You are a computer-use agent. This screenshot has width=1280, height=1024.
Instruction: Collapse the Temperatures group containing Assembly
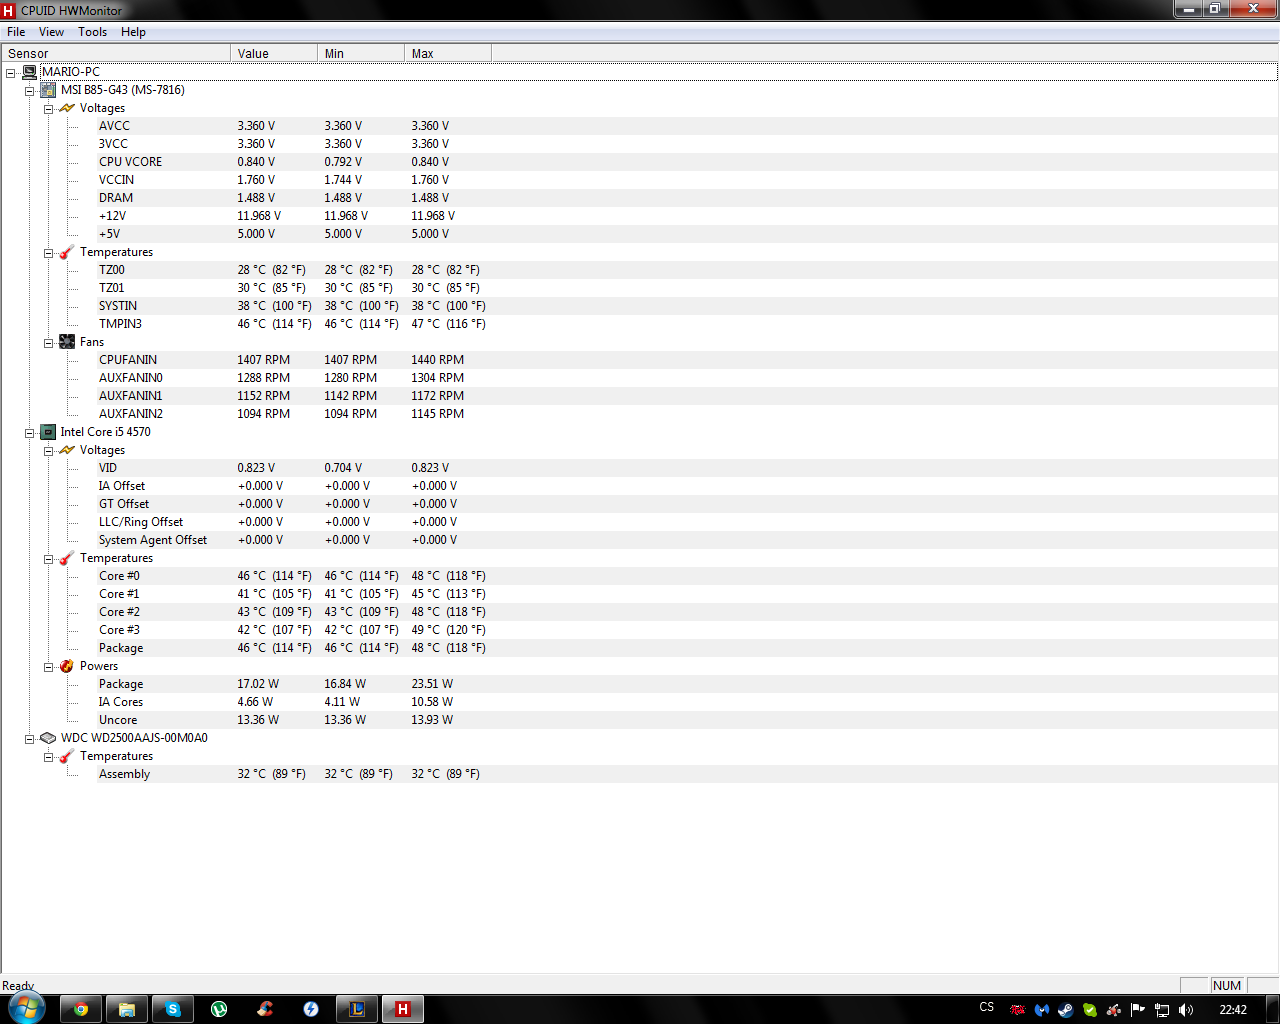coord(48,757)
